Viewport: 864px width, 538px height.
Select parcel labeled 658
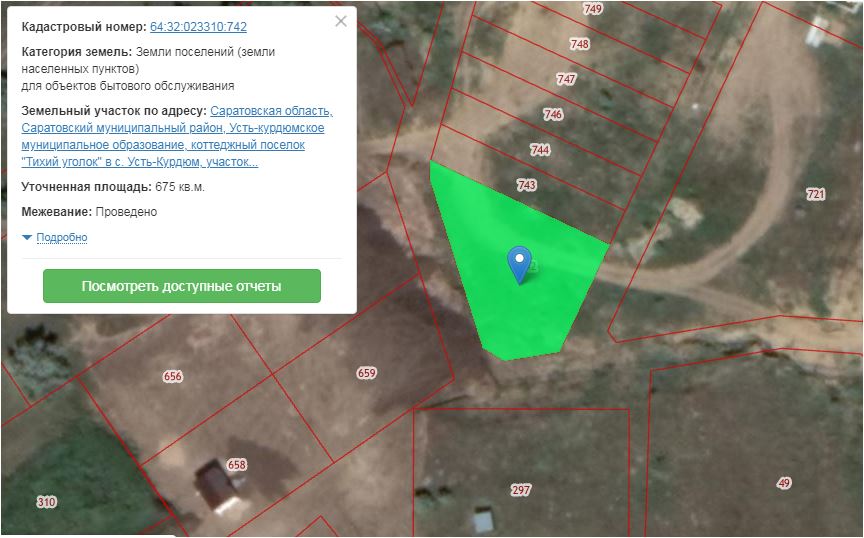pyautogui.click(x=236, y=465)
